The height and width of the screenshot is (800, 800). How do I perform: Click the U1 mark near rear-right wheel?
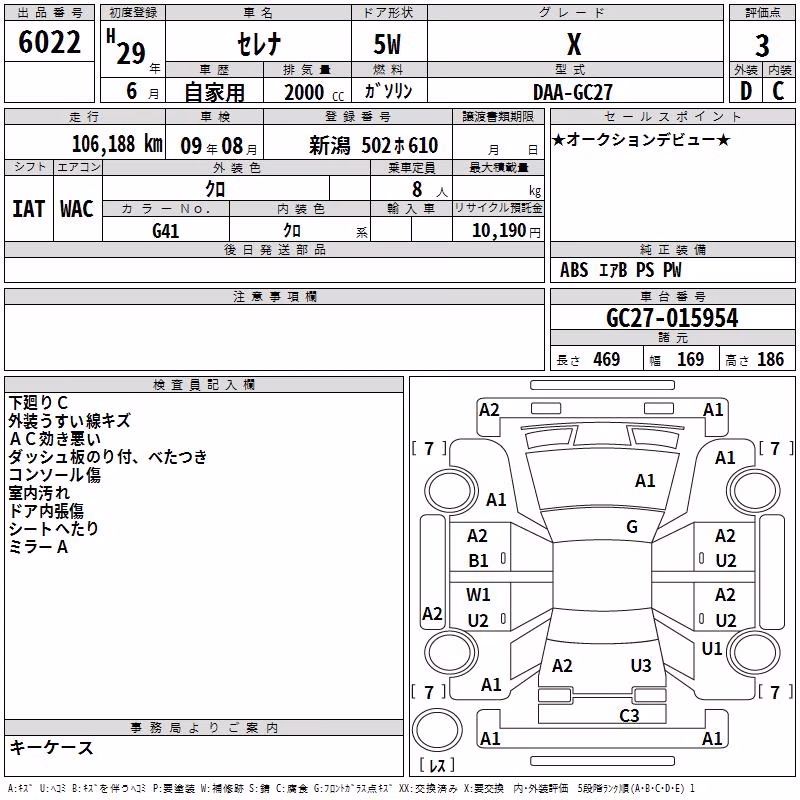point(711,648)
